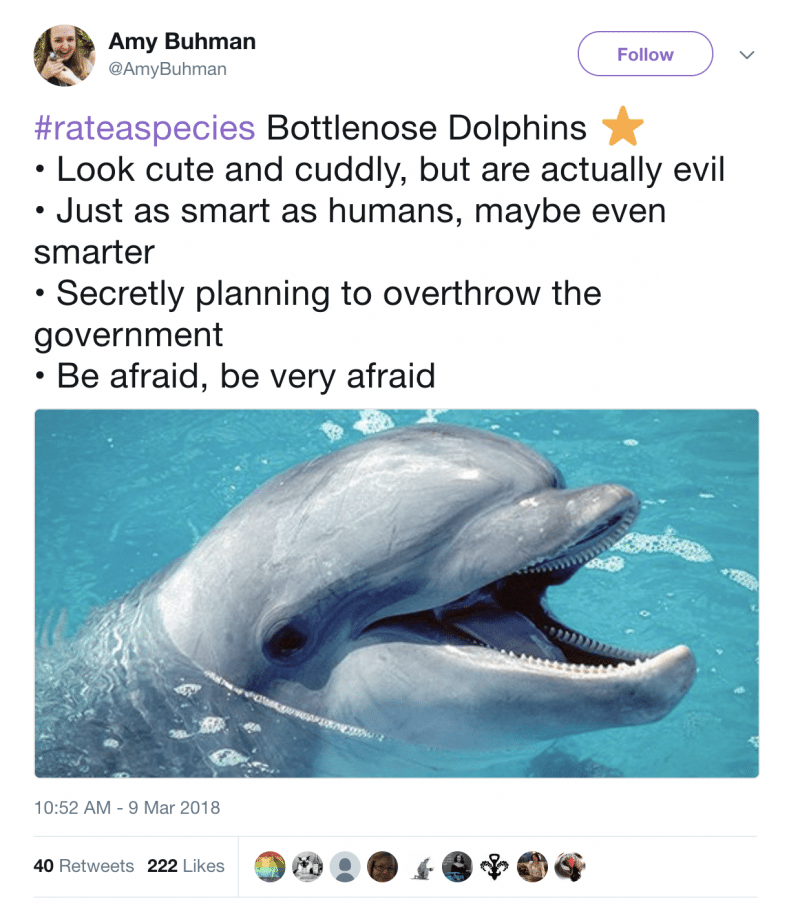The width and height of the screenshot is (800, 912).
Task: Enlarge the dolphin photo in the tweet
Action: click(x=397, y=593)
